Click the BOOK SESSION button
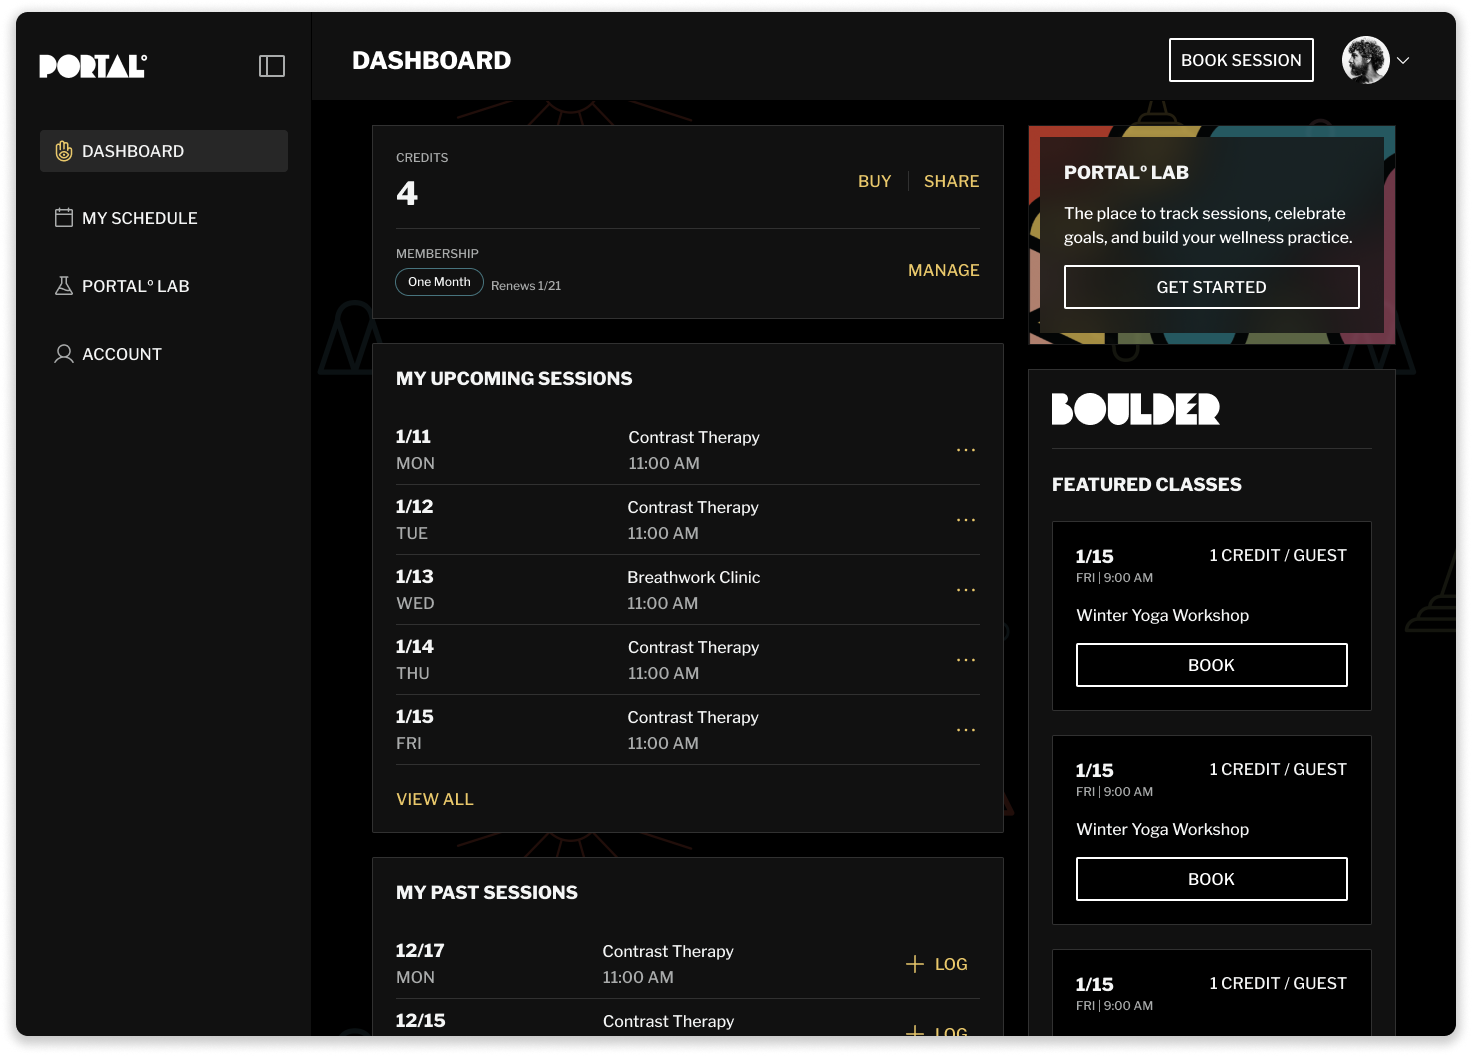Screen dimensions: 1472x1056 point(1241,60)
